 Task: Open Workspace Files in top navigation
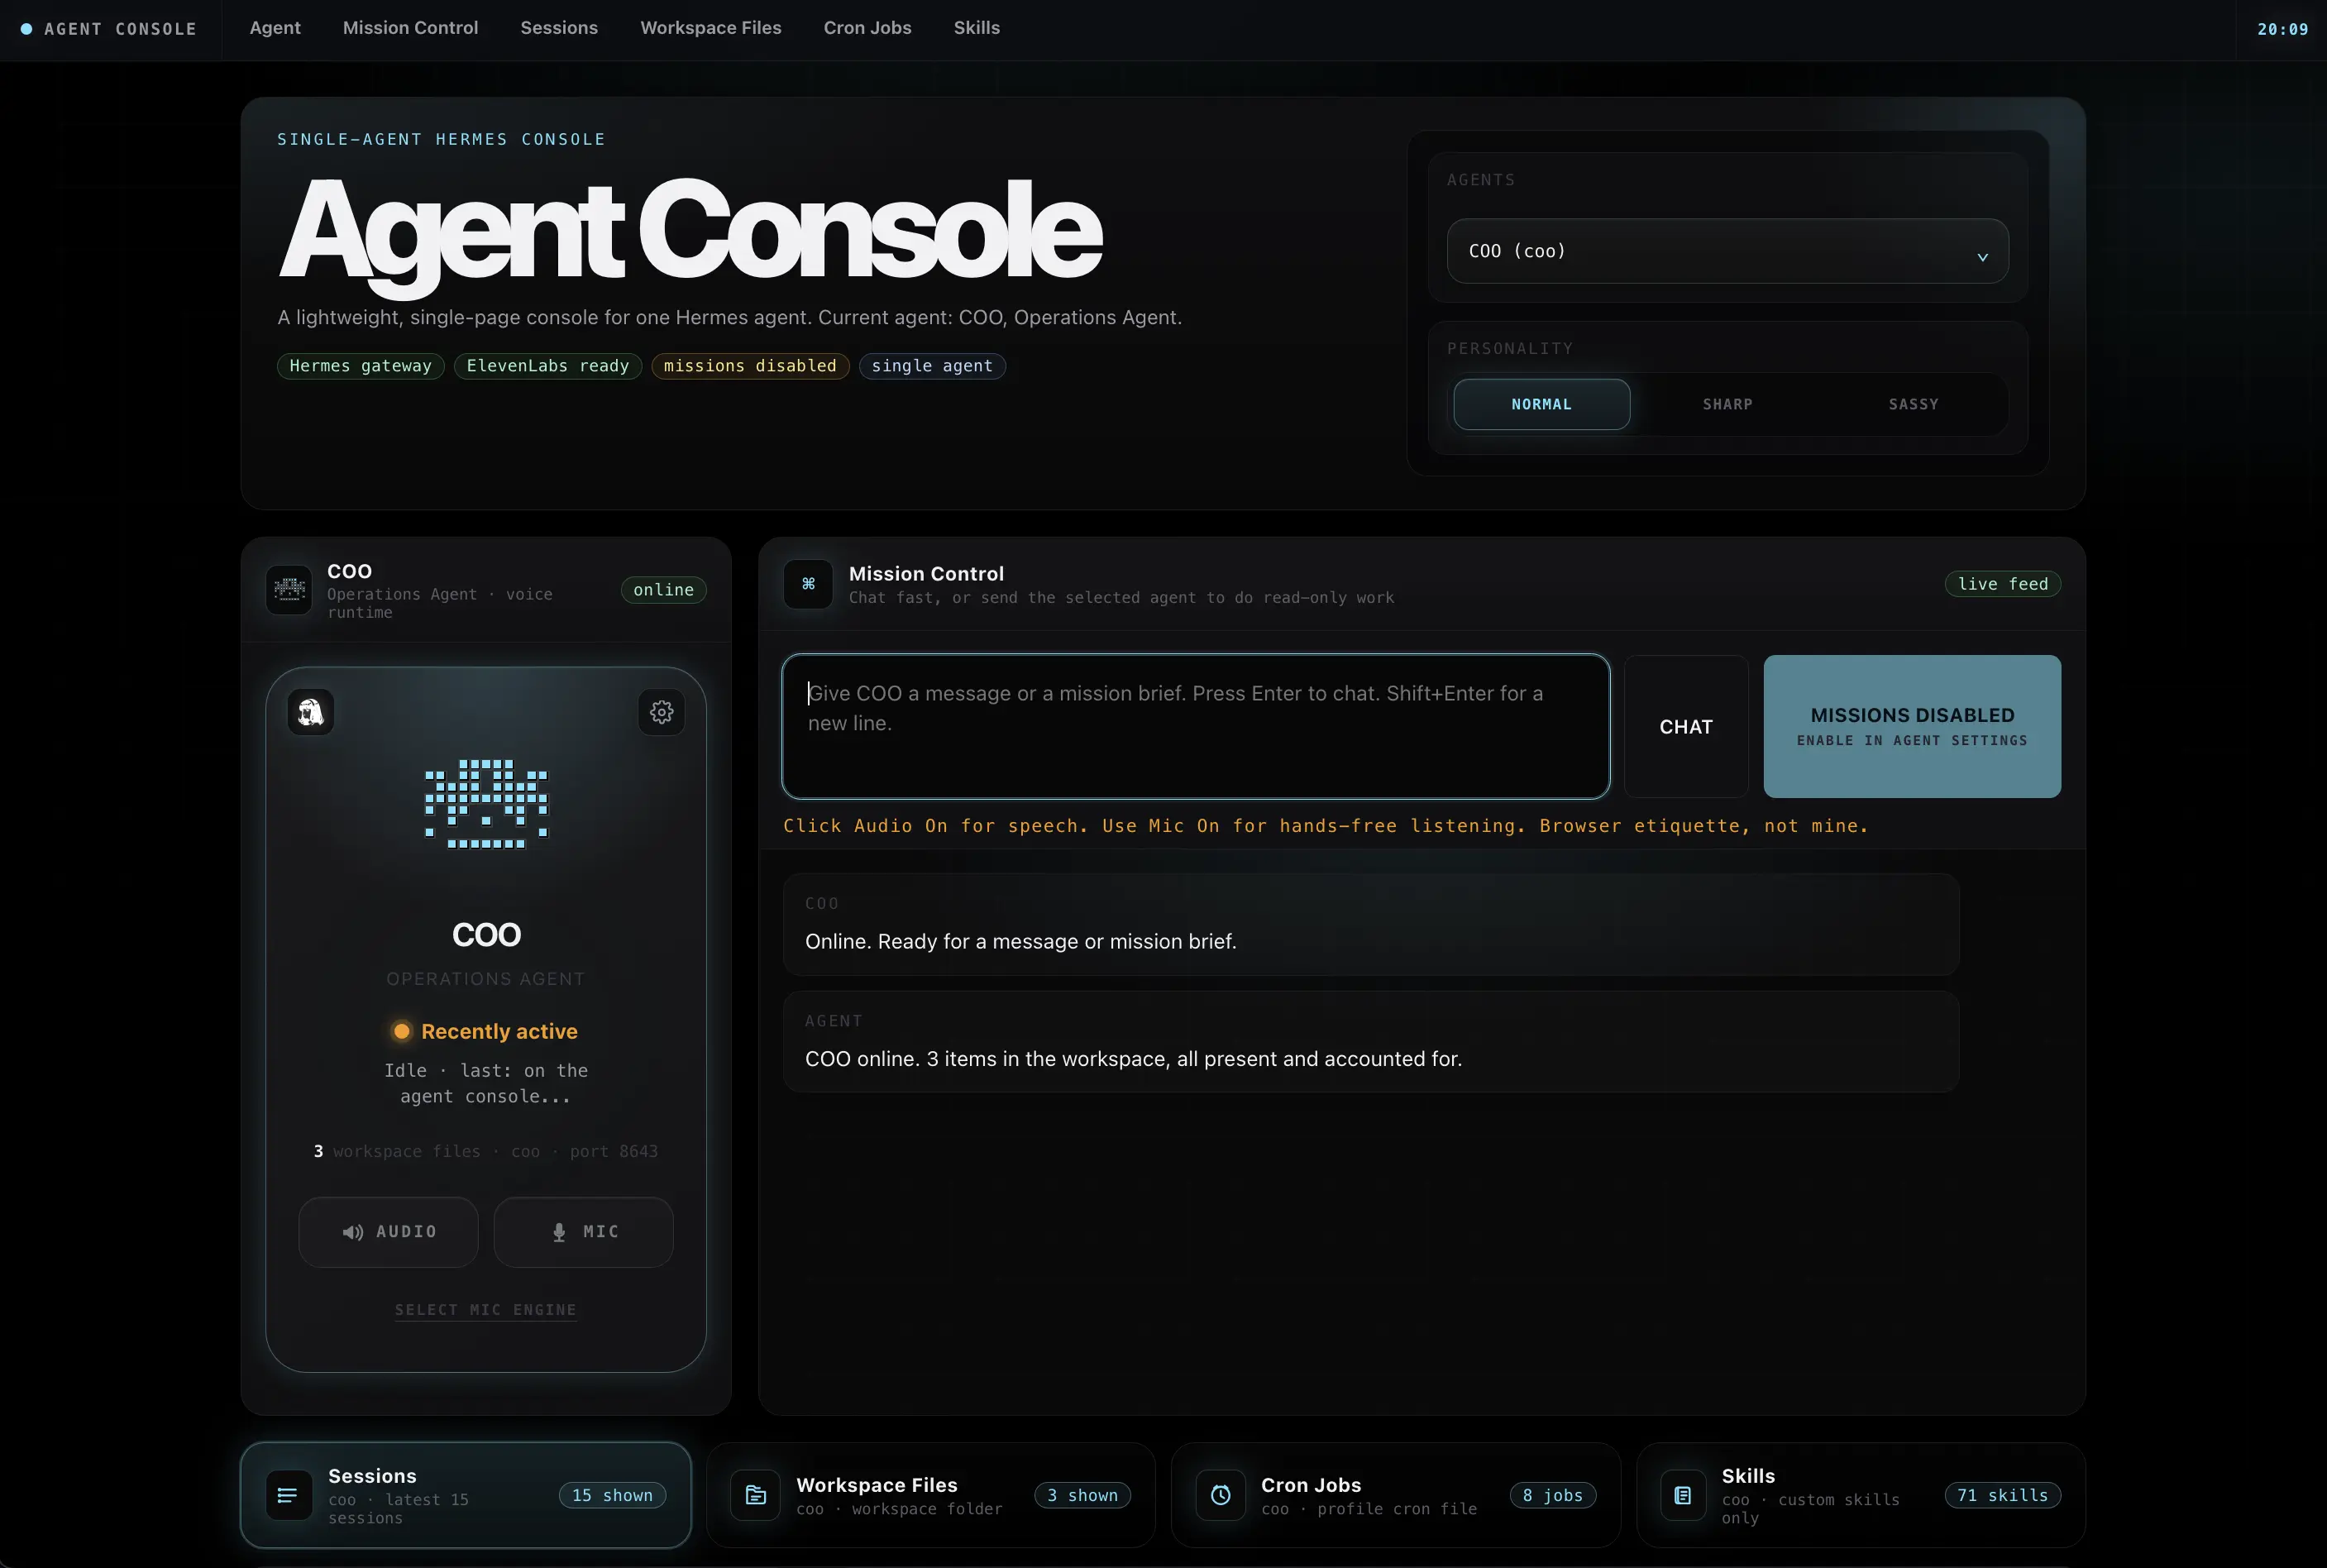[711, 28]
